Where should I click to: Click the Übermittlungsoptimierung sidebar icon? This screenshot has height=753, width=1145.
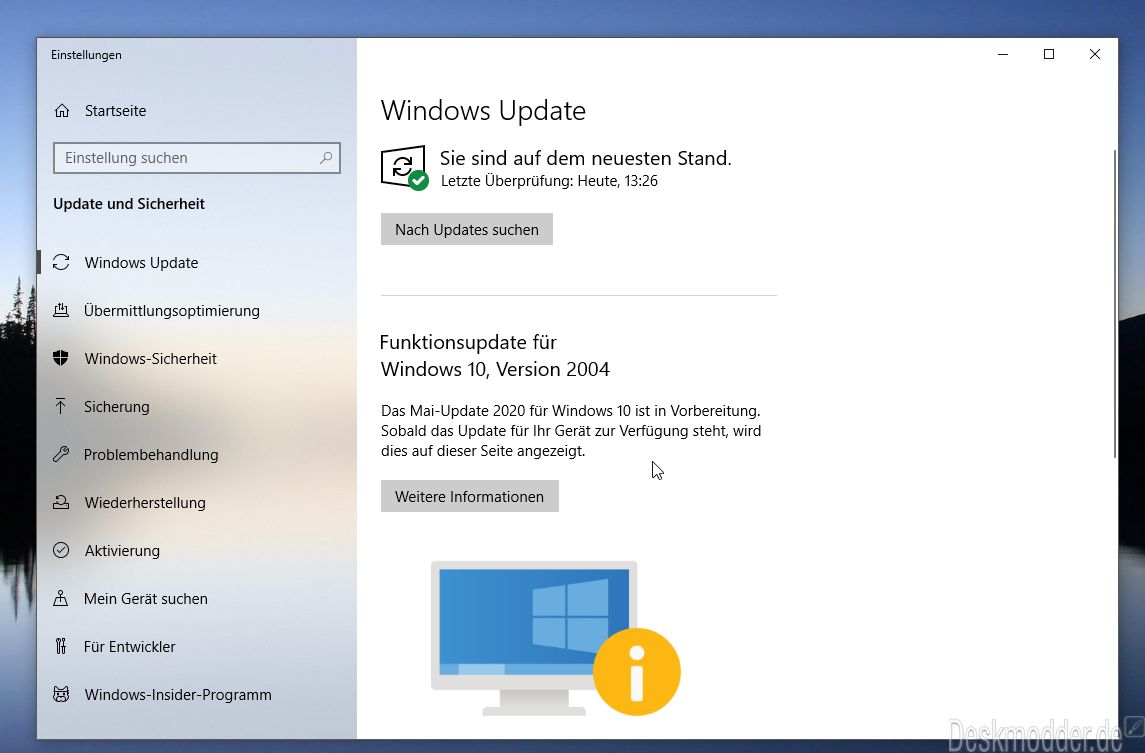coord(61,310)
